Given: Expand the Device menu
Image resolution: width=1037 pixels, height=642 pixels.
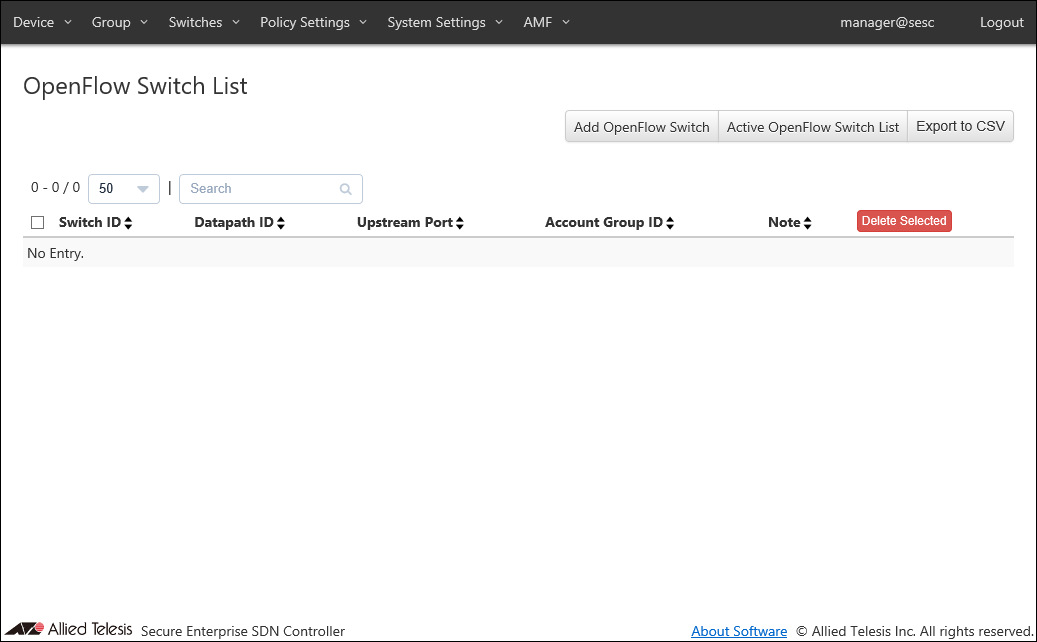Looking at the screenshot, I should click(42, 22).
